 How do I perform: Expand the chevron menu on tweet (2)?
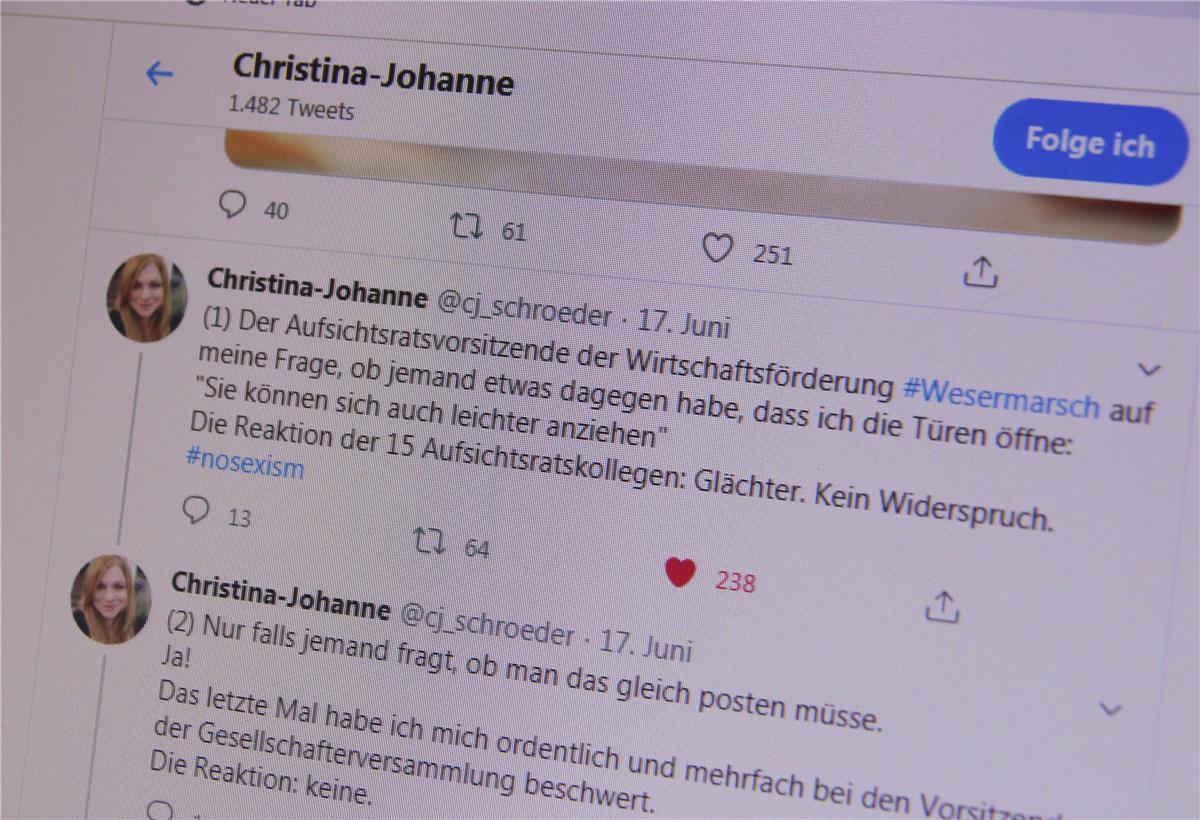(x=1111, y=710)
